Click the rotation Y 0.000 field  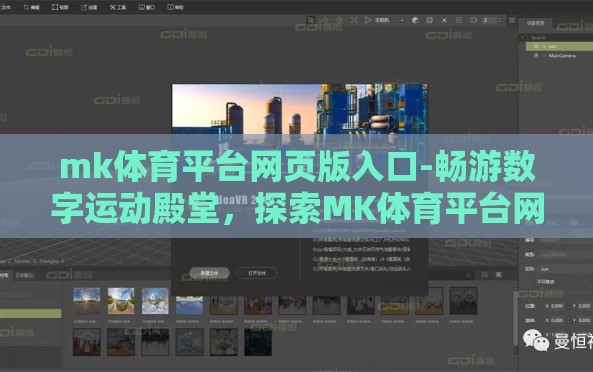click(x=584, y=320)
